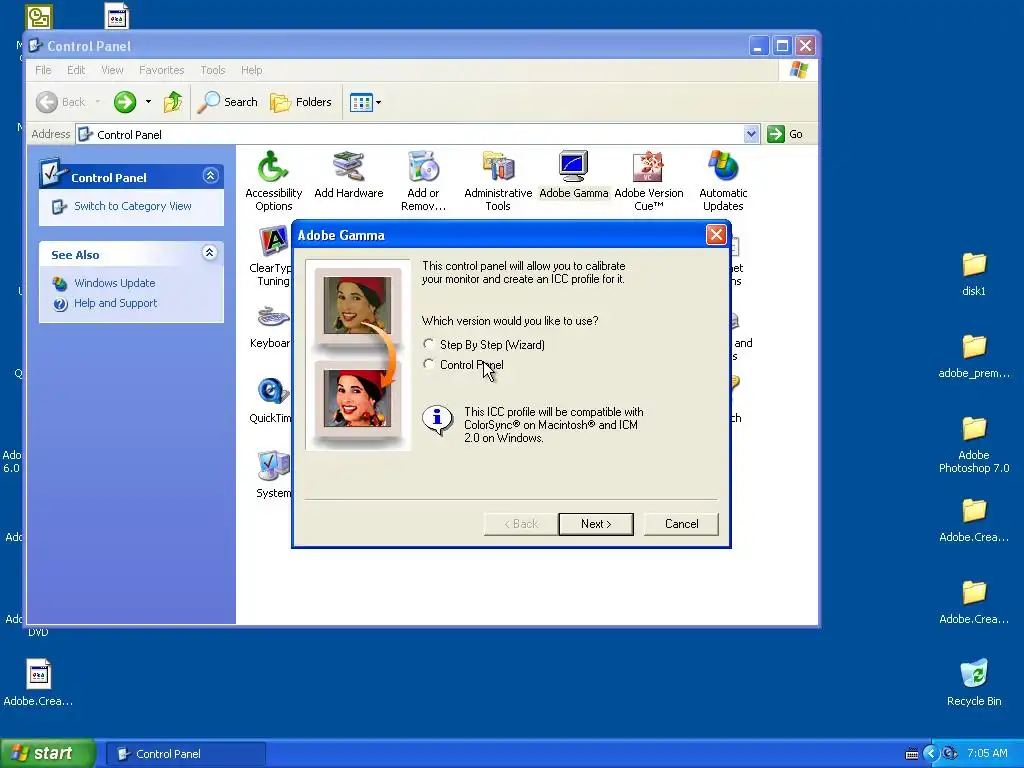Viewport: 1024px width, 768px height.
Task: Open Help and Support link
Action: coord(116,303)
